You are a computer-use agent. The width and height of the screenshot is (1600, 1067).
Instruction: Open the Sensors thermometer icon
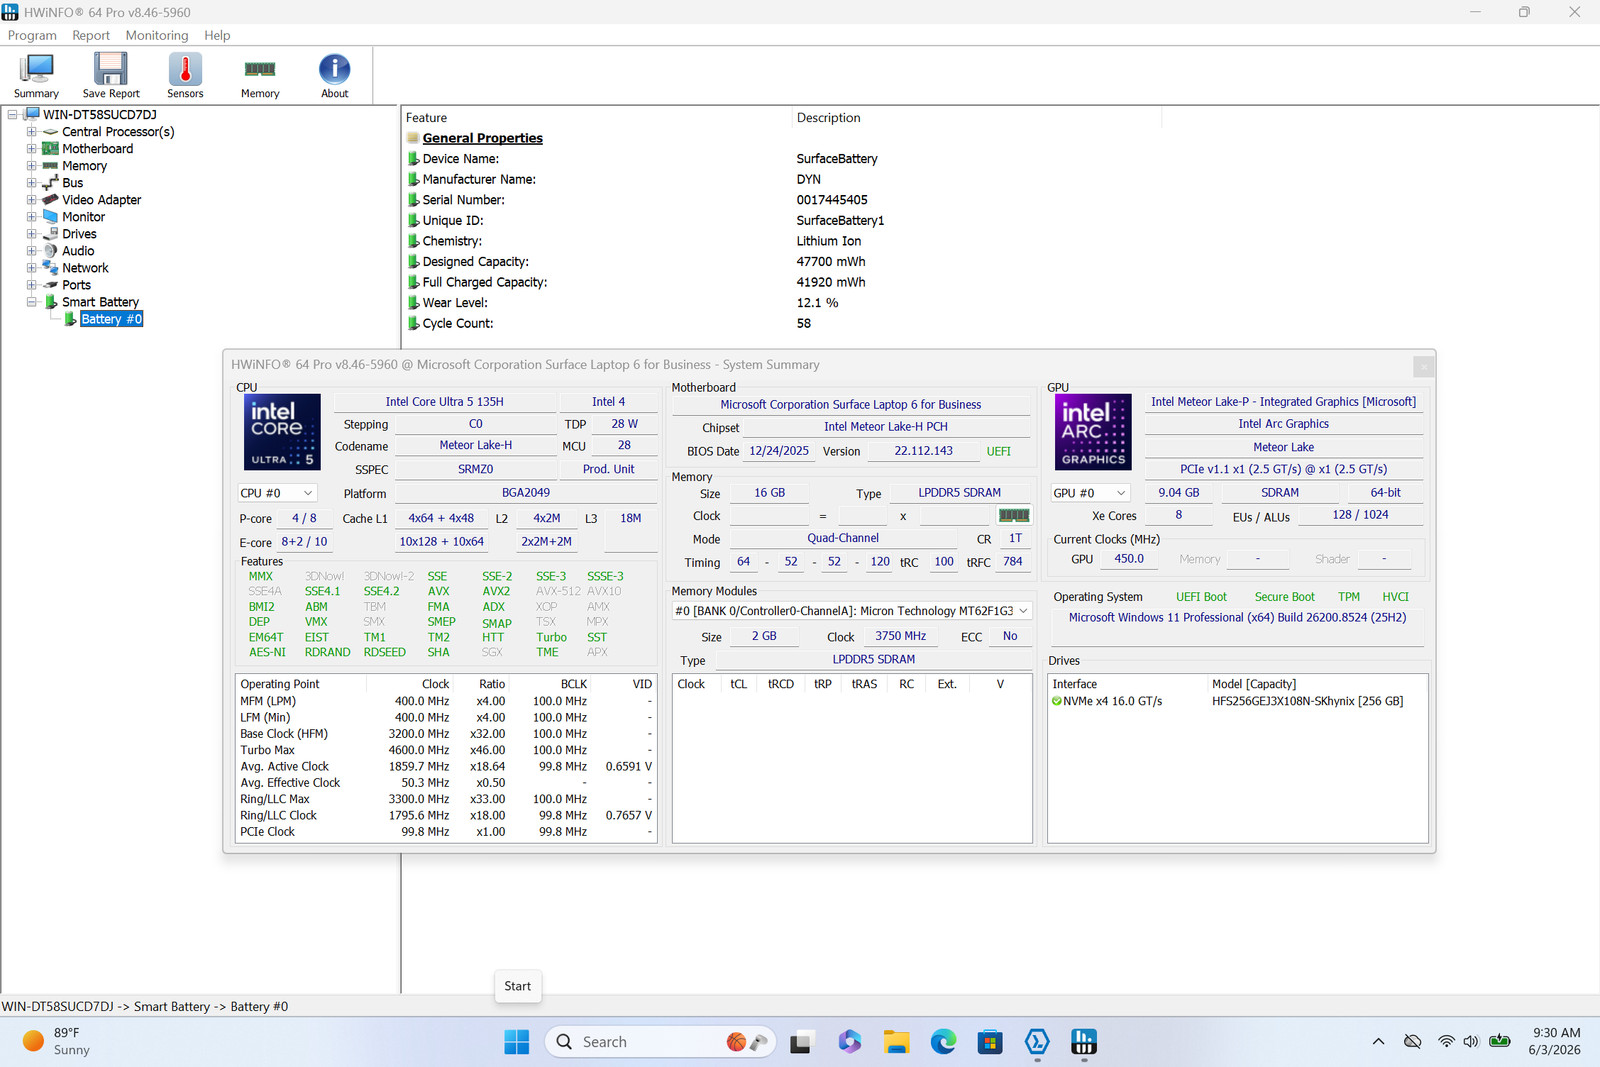(185, 75)
